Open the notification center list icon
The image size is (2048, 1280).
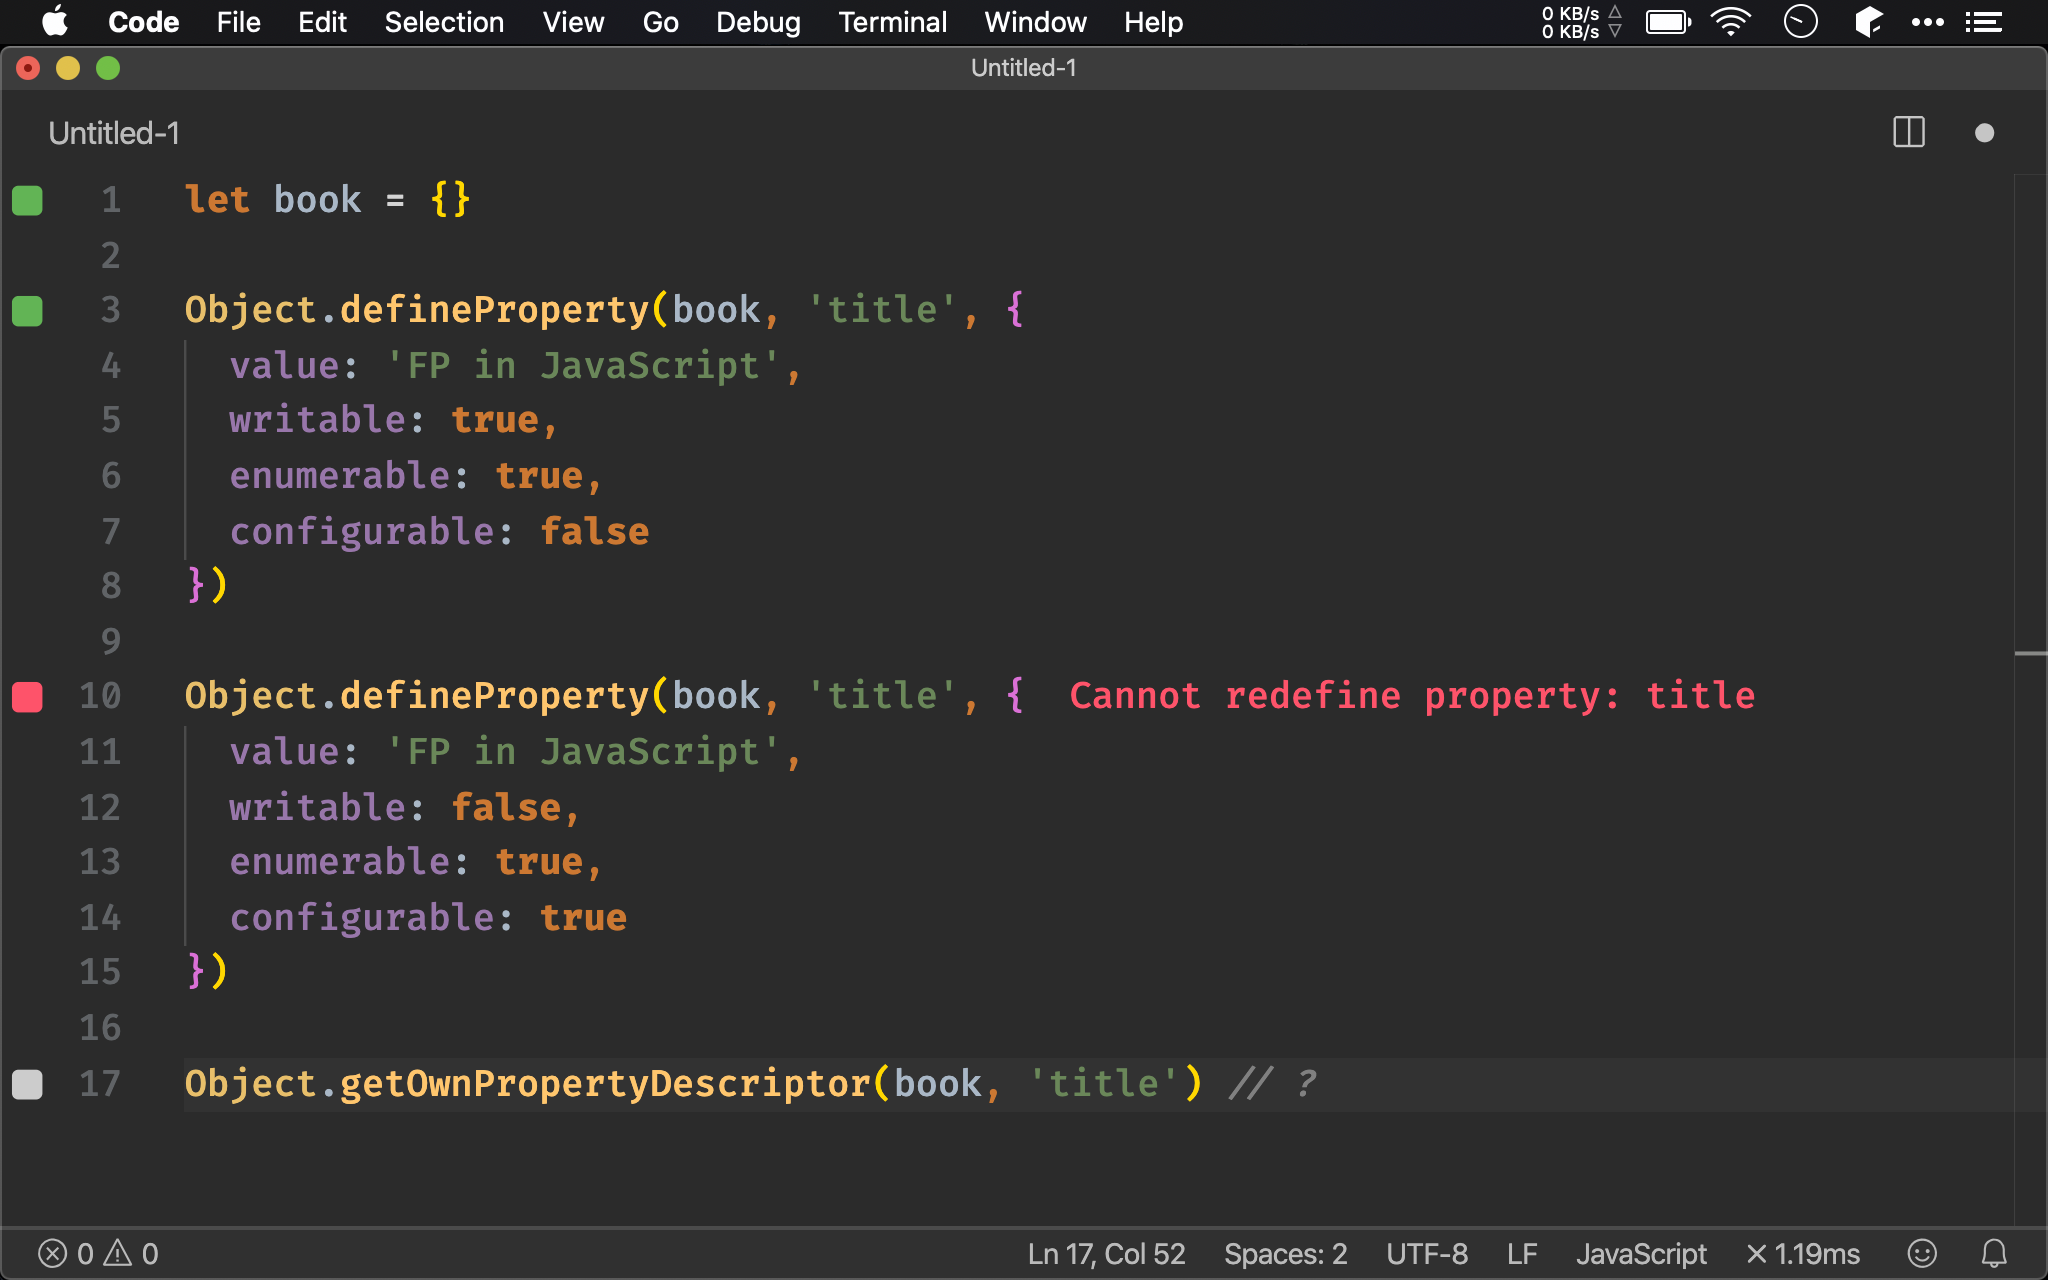1983,22
